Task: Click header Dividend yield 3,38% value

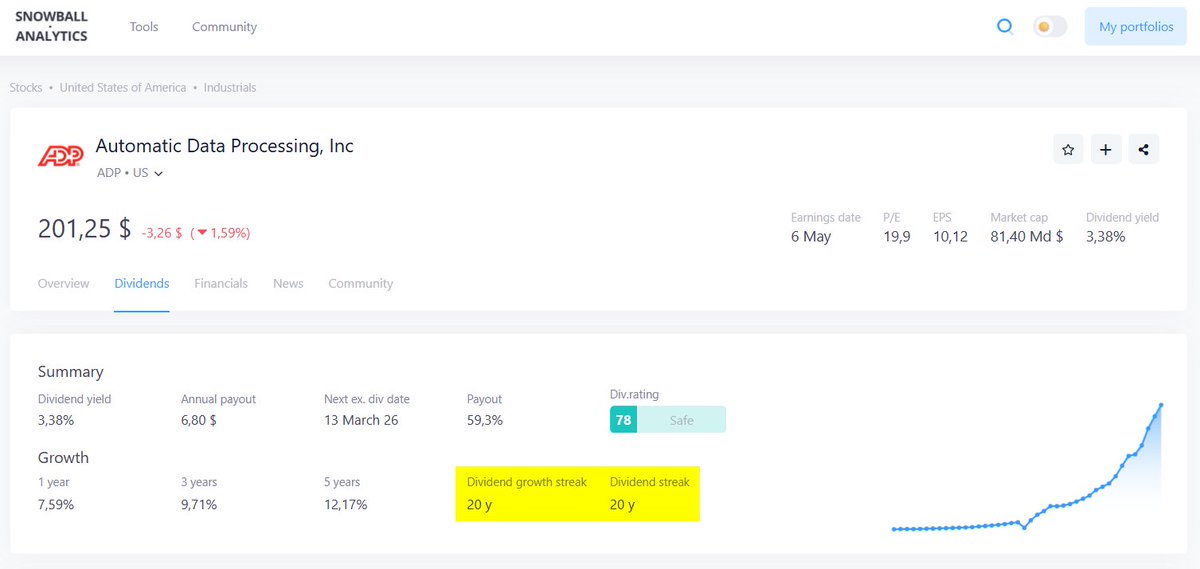Action: pyautogui.click(x=1106, y=237)
